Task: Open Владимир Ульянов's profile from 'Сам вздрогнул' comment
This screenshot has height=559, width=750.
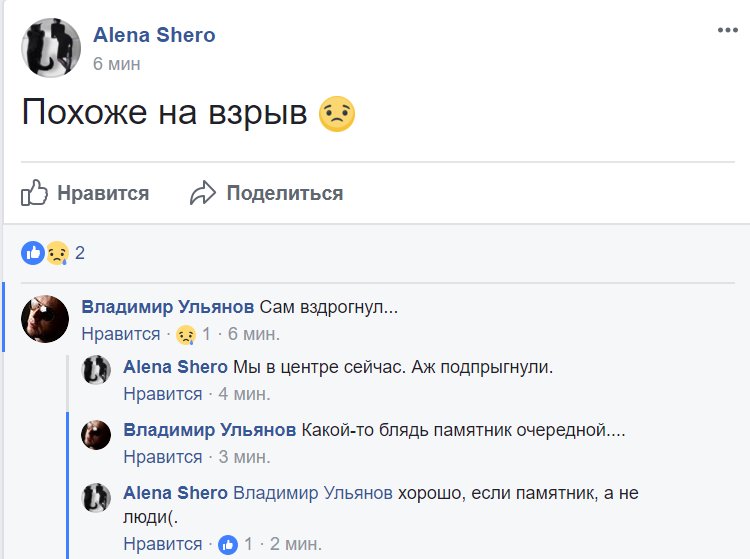Action: click(167, 306)
